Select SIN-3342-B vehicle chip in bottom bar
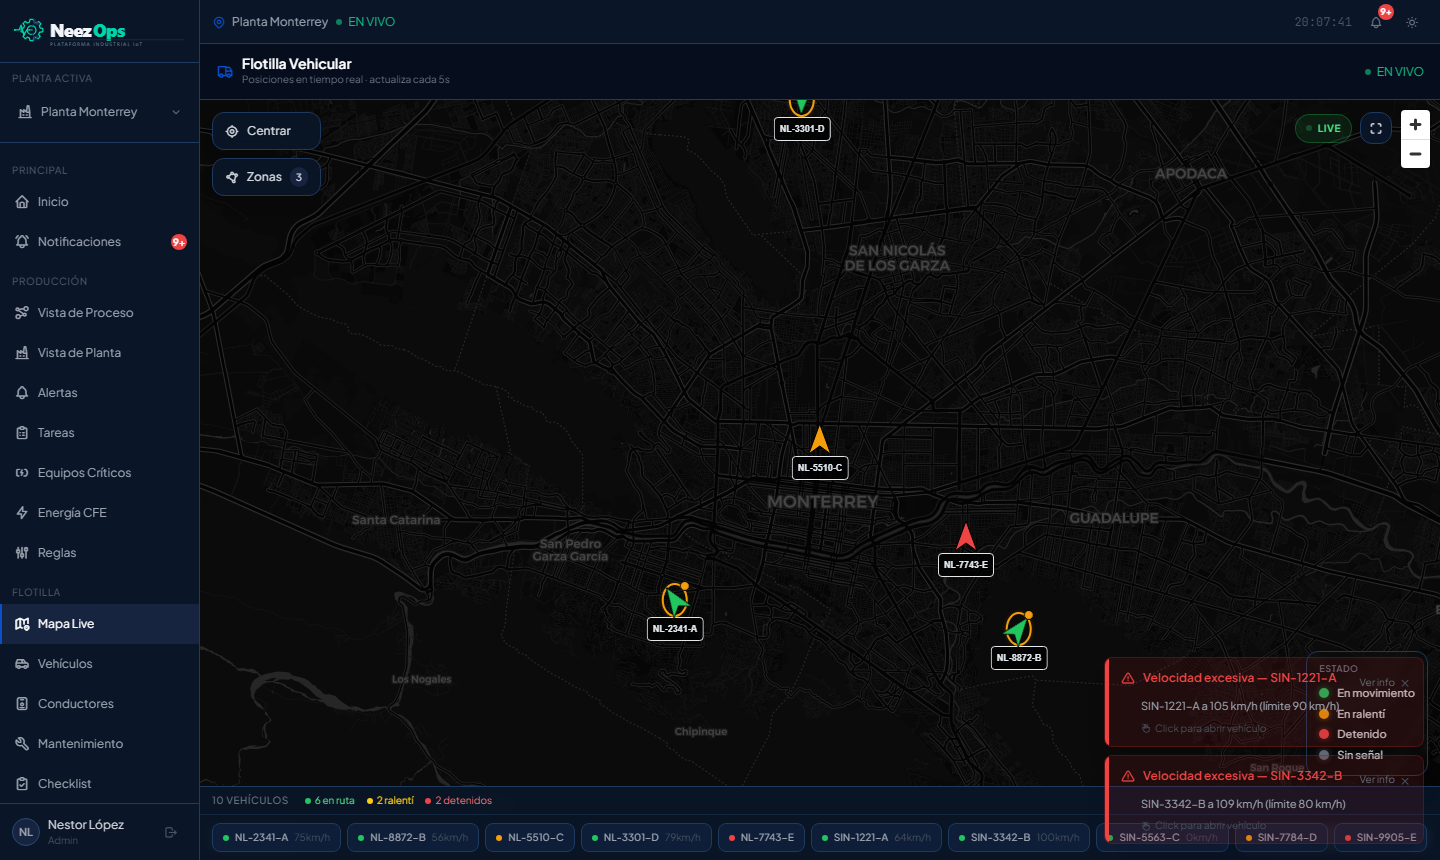Screen dimensions: 1440x860 tap(1019, 838)
